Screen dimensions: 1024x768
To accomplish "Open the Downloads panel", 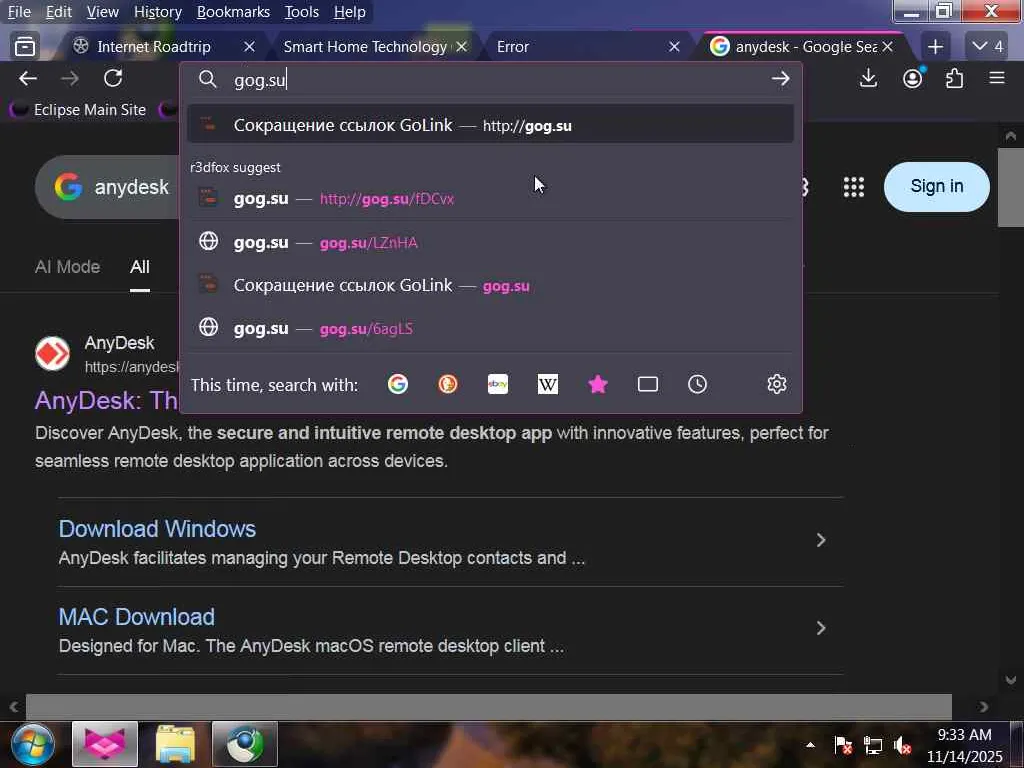I will coord(868,79).
